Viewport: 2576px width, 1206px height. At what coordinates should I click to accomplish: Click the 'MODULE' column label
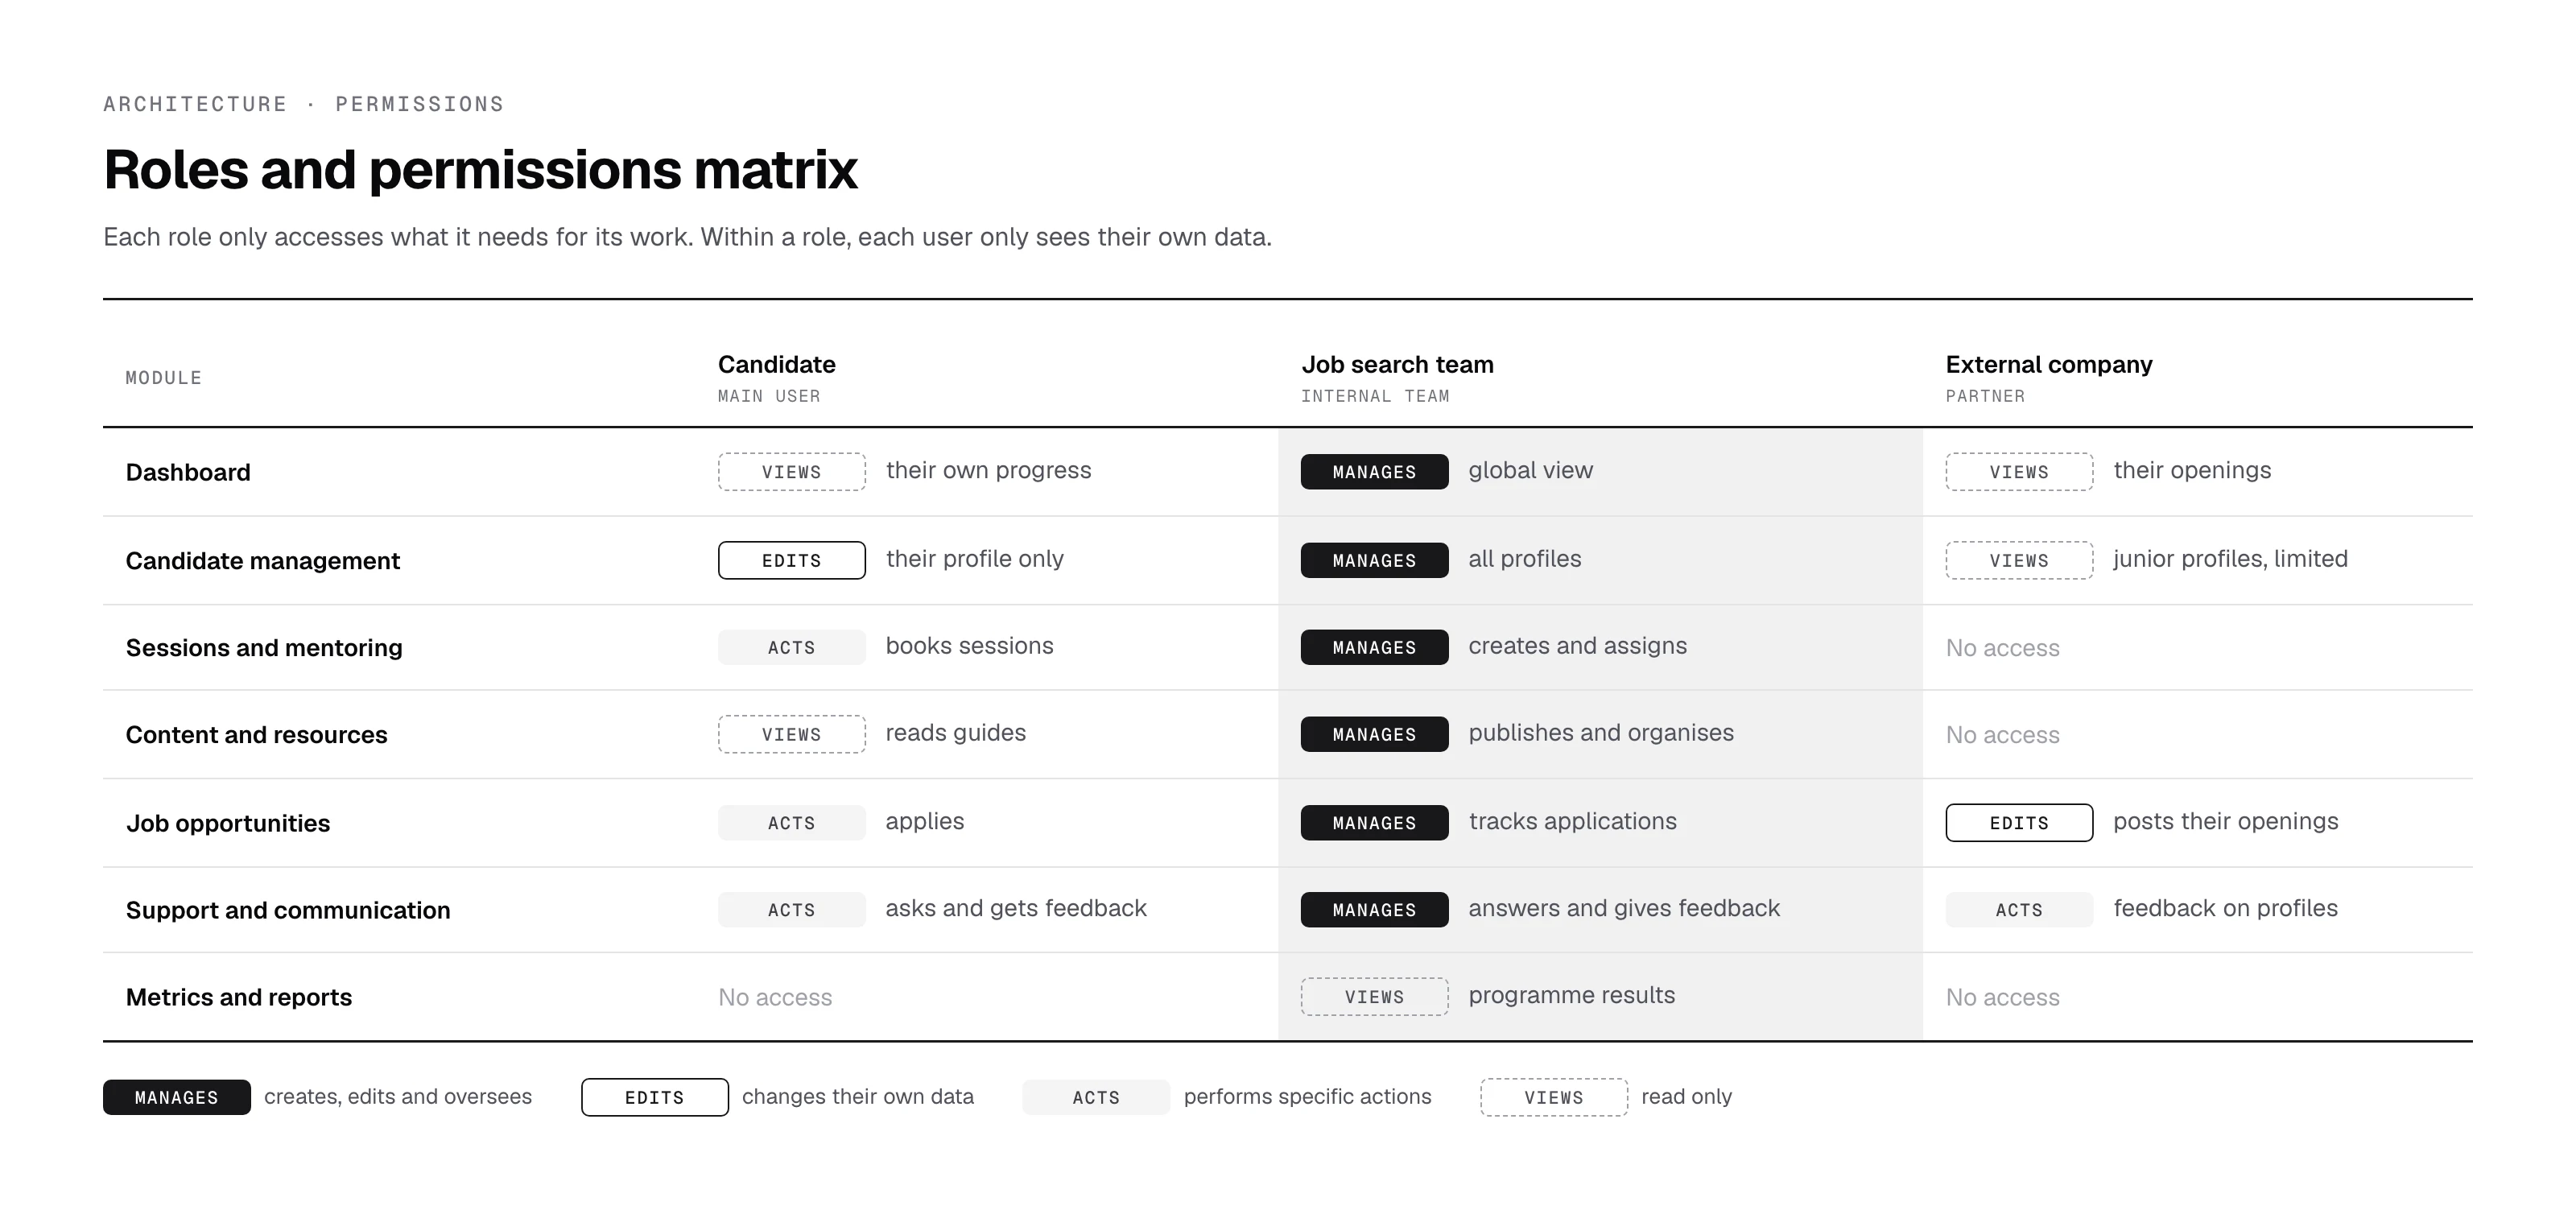tap(164, 378)
